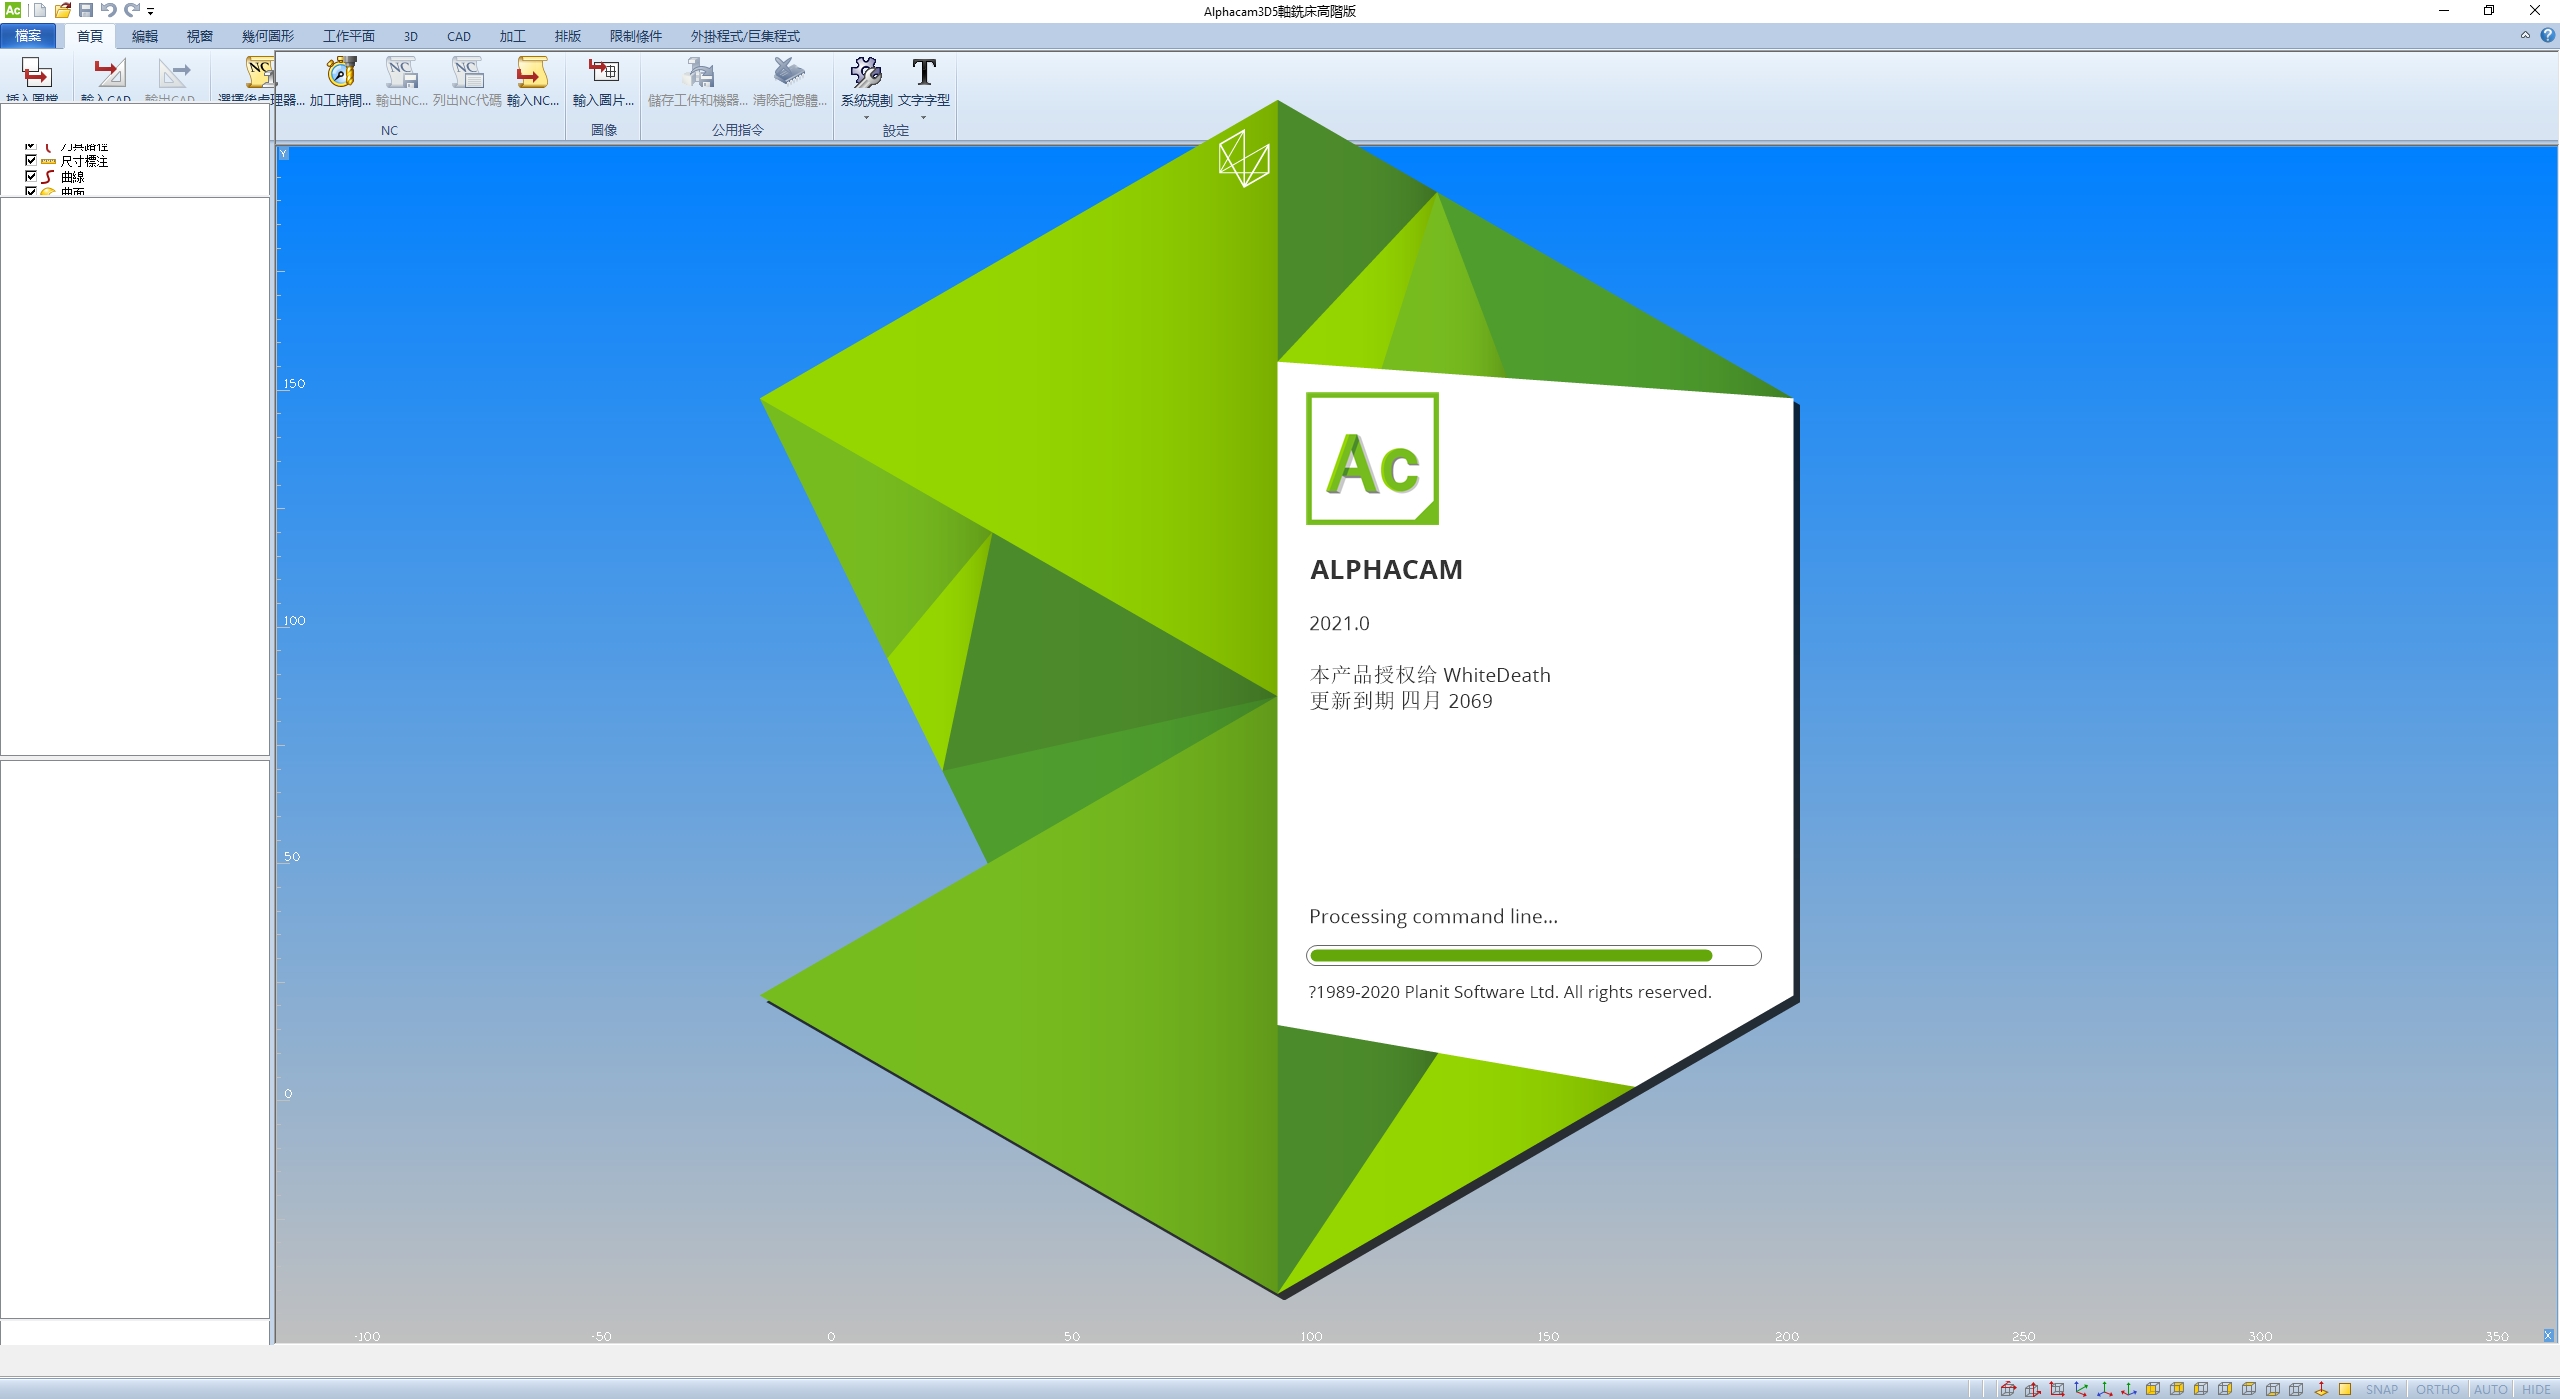Click the 加工時間 machining time icon
Image resolution: width=2560 pixels, height=1399 pixels.
340,73
